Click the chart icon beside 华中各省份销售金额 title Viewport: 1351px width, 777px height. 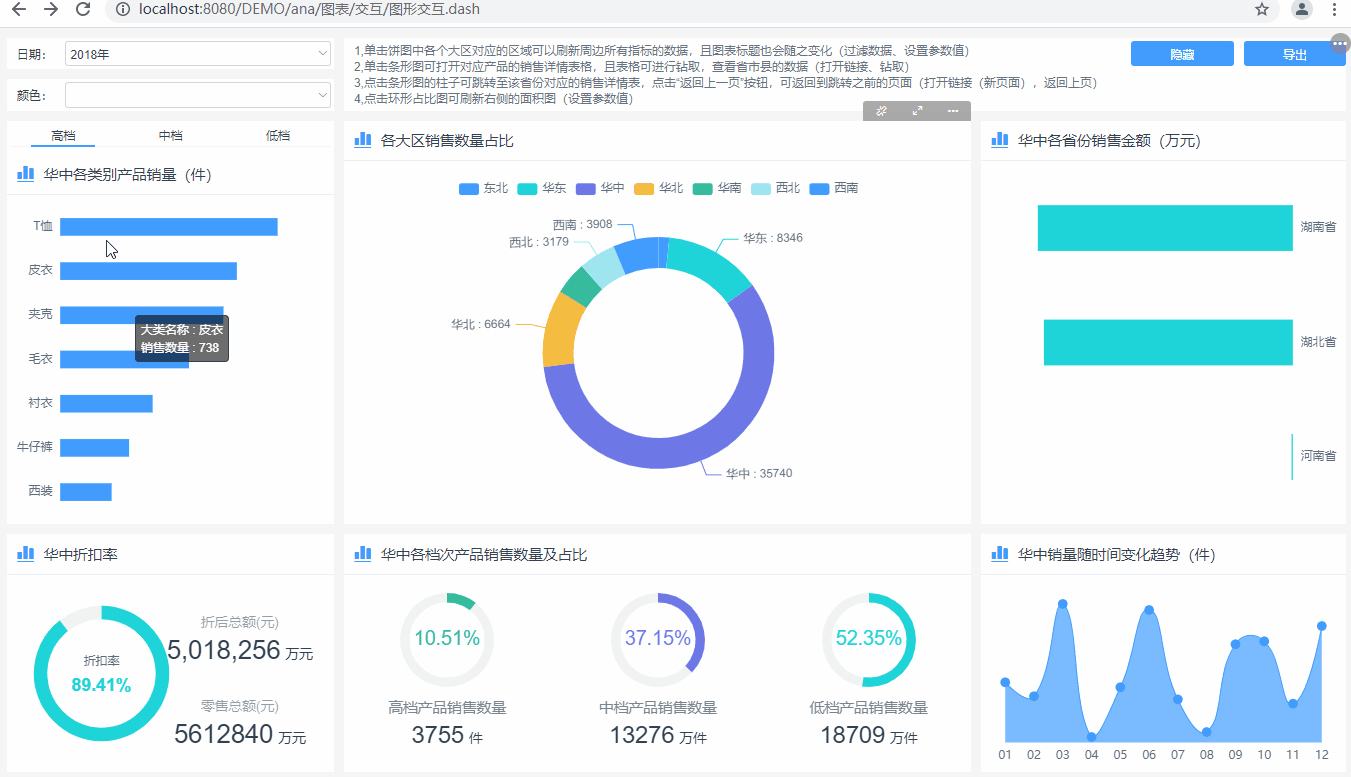pyautogui.click(x=999, y=140)
